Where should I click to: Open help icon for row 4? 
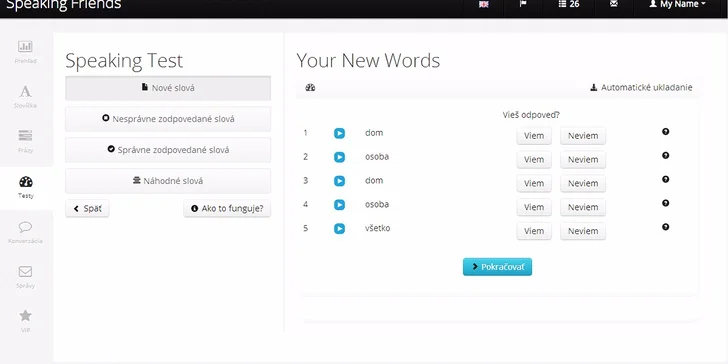[665, 203]
